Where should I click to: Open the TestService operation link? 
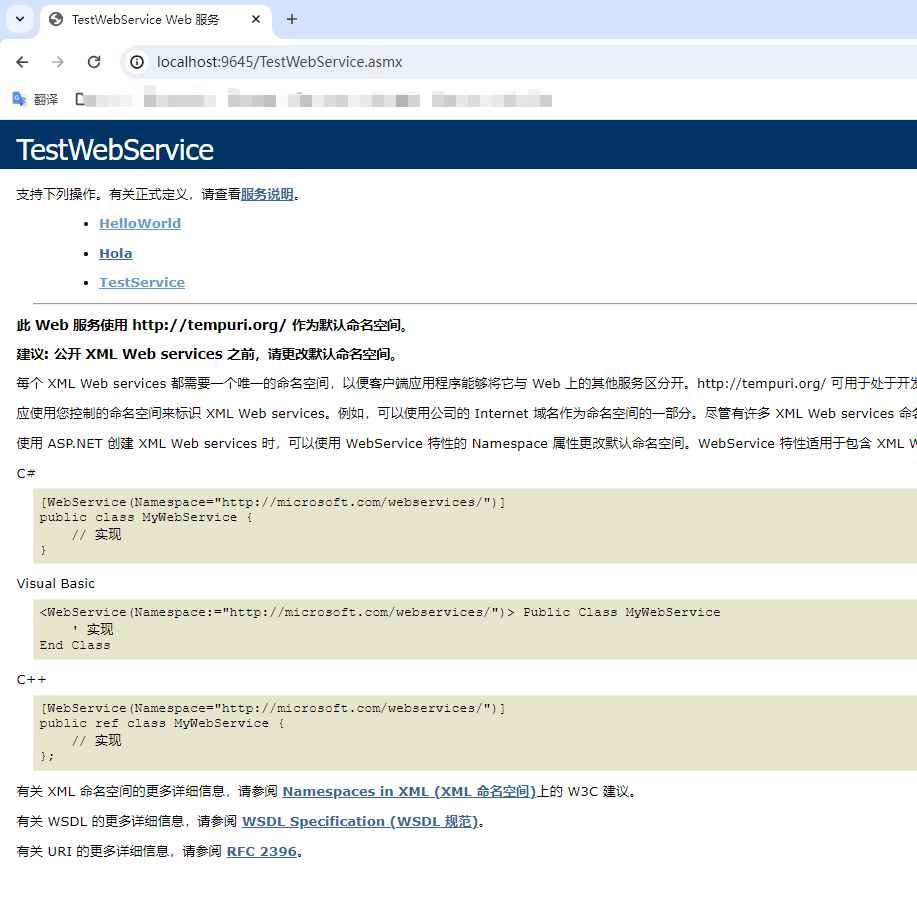point(142,283)
